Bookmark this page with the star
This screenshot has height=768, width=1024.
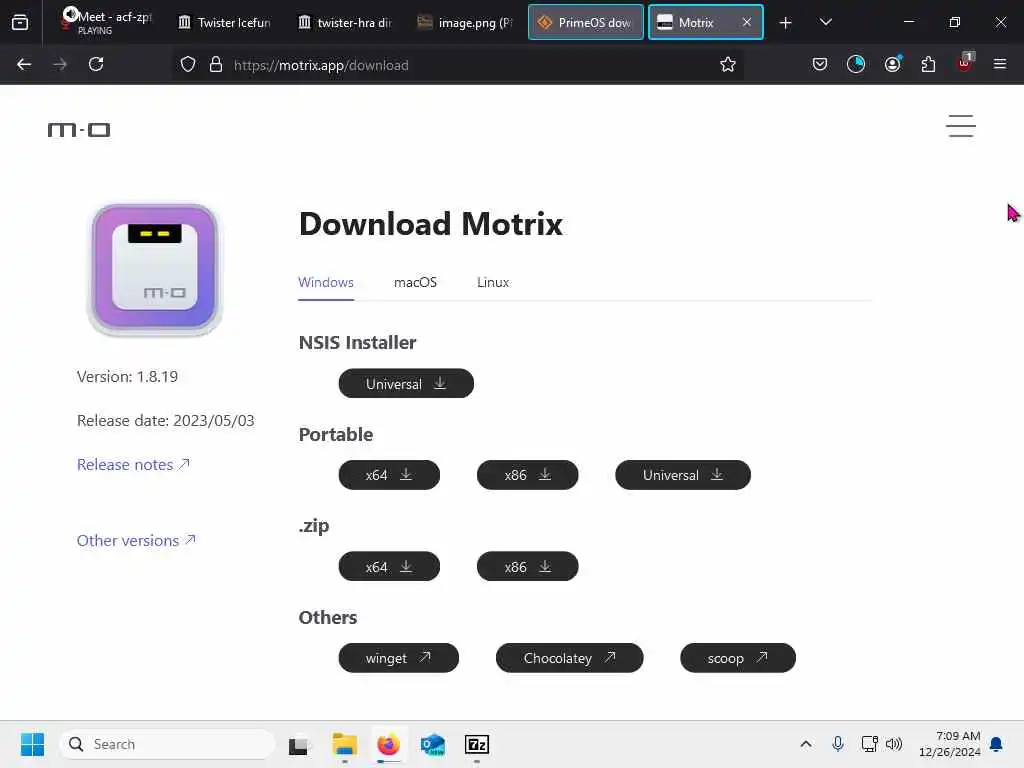click(728, 65)
